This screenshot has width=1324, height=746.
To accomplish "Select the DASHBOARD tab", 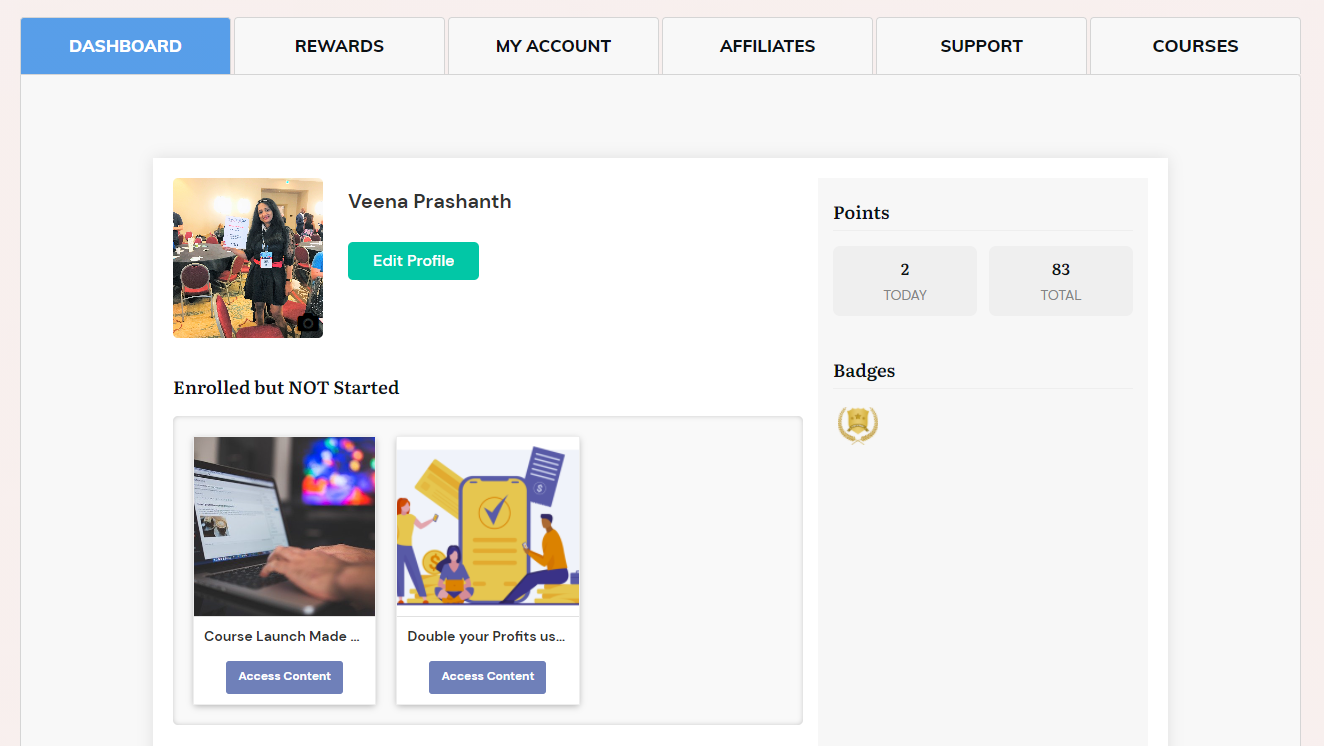I will (125, 45).
